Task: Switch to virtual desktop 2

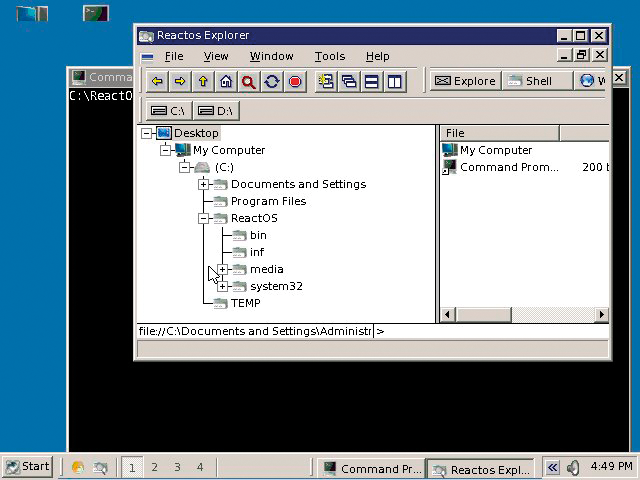Action: (x=154, y=467)
